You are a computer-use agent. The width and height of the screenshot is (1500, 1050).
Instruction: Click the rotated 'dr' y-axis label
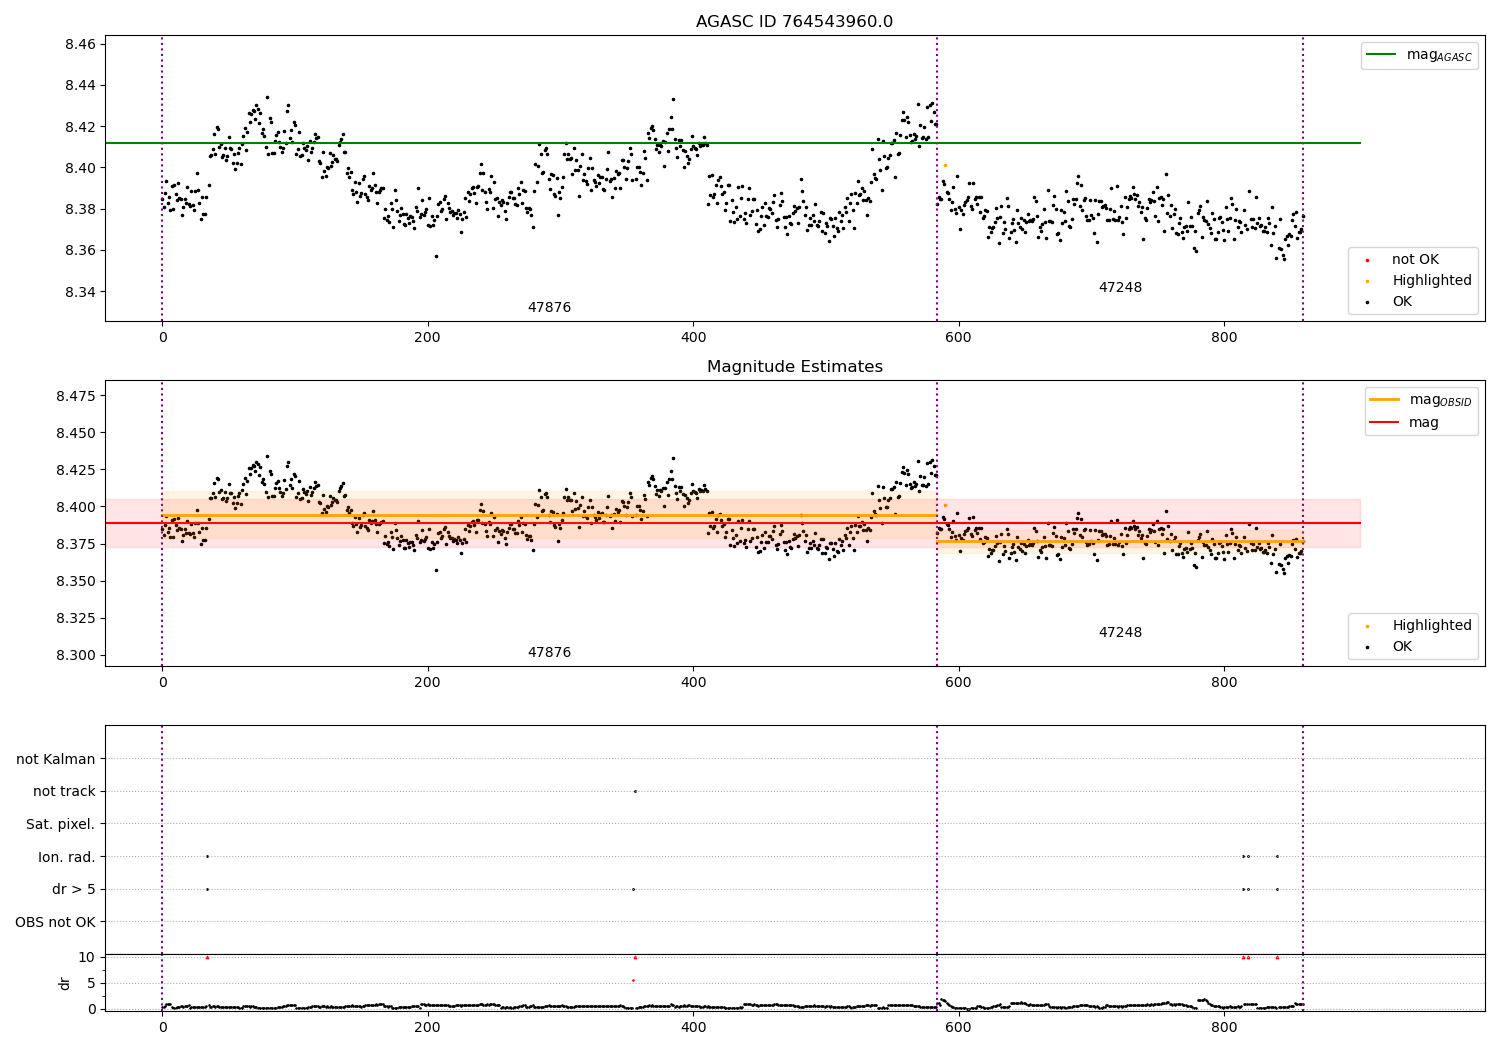pos(65,983)
